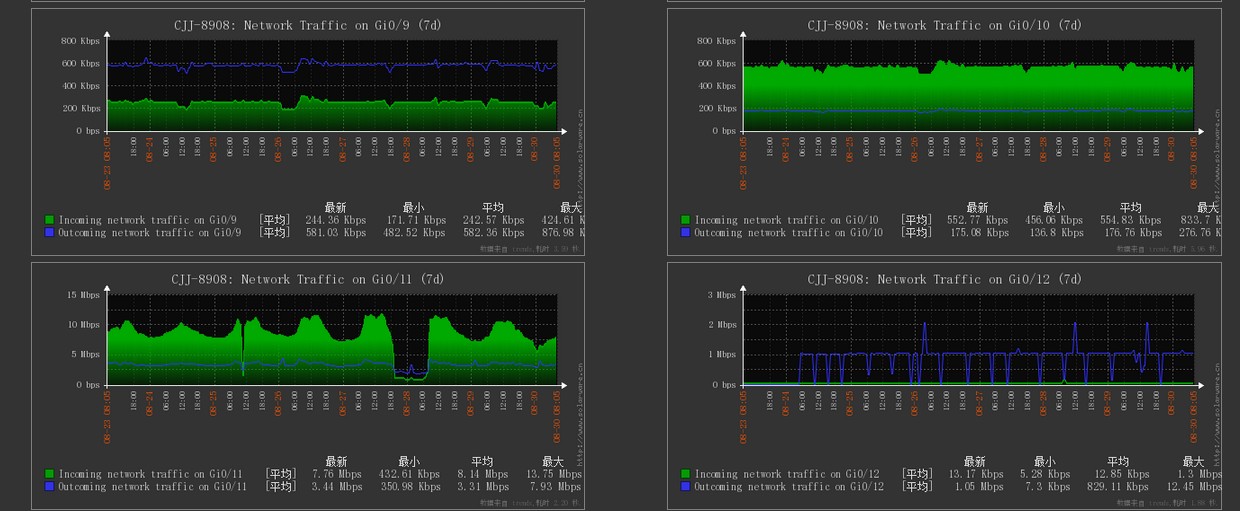Click the blue Outcoming swatch for Gi0/12
The image size is (1240, 511).
pyautogui.click(x=685, y=487)
